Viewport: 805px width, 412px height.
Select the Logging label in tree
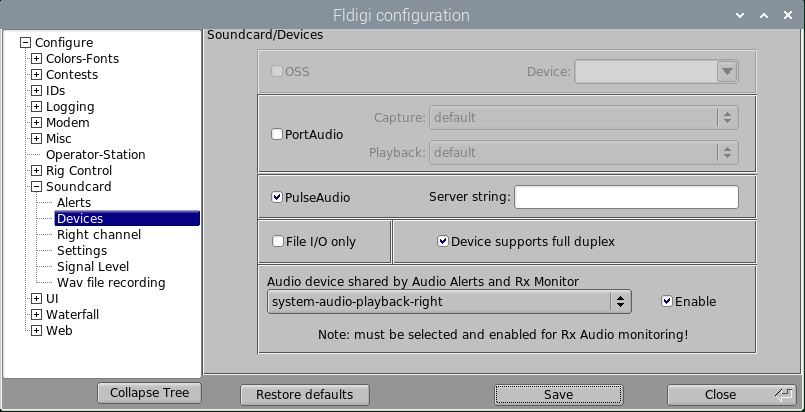(x=70, y=107)
